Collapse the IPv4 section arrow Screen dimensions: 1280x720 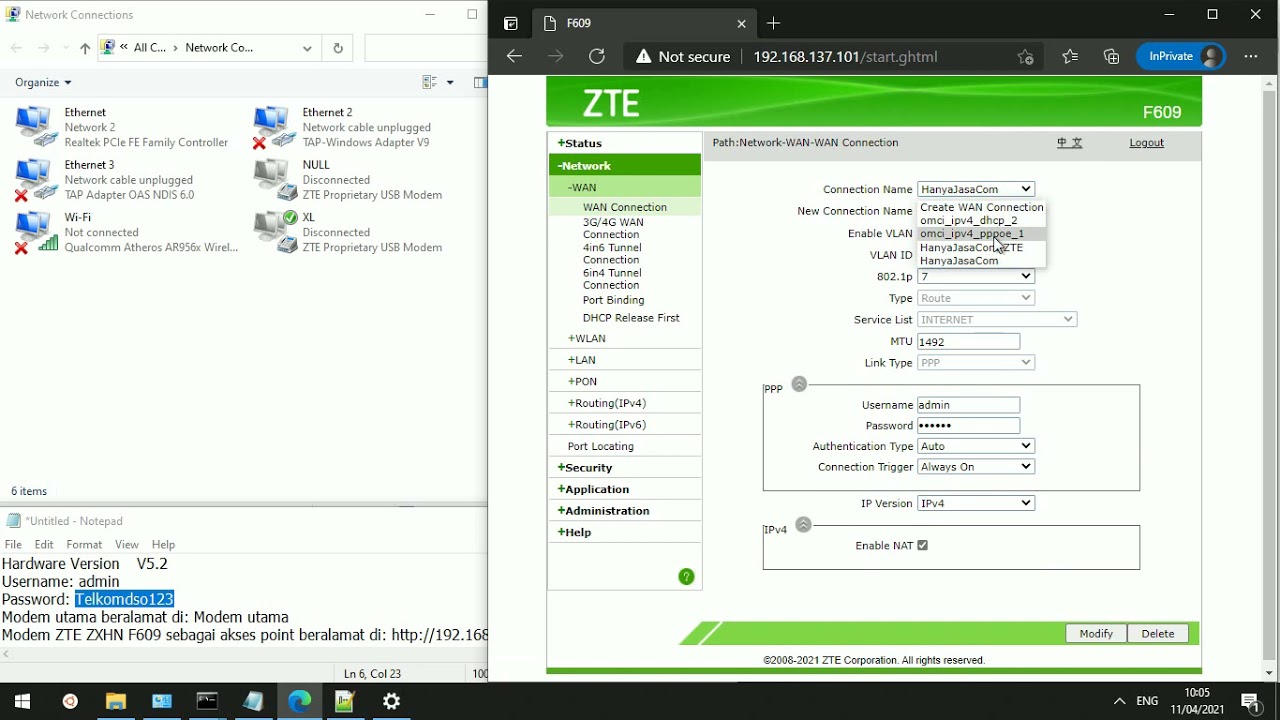click(x=803, y=525)
